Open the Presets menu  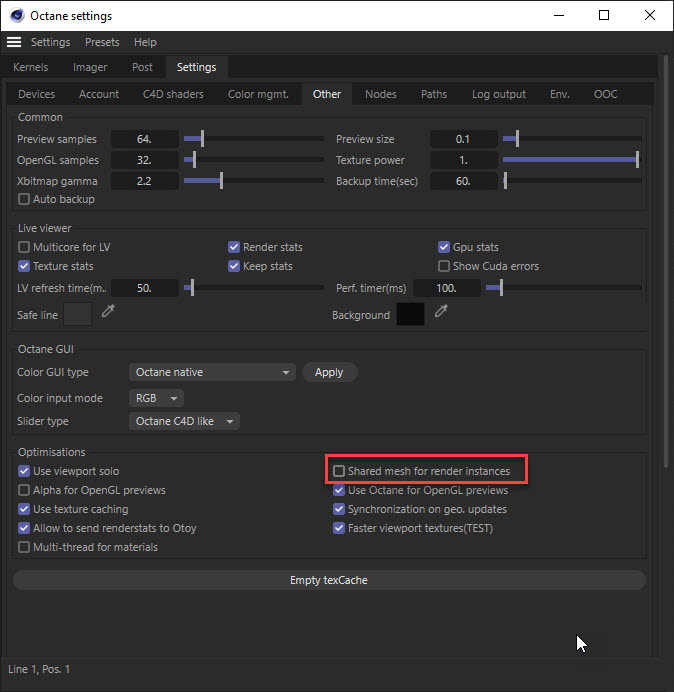[x=102, y=42]
